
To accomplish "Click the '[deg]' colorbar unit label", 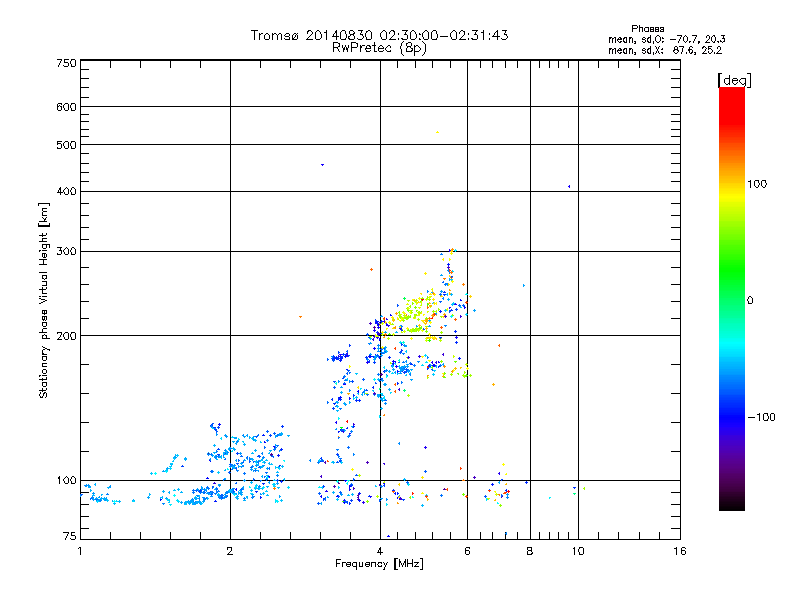I will point(734,80).
